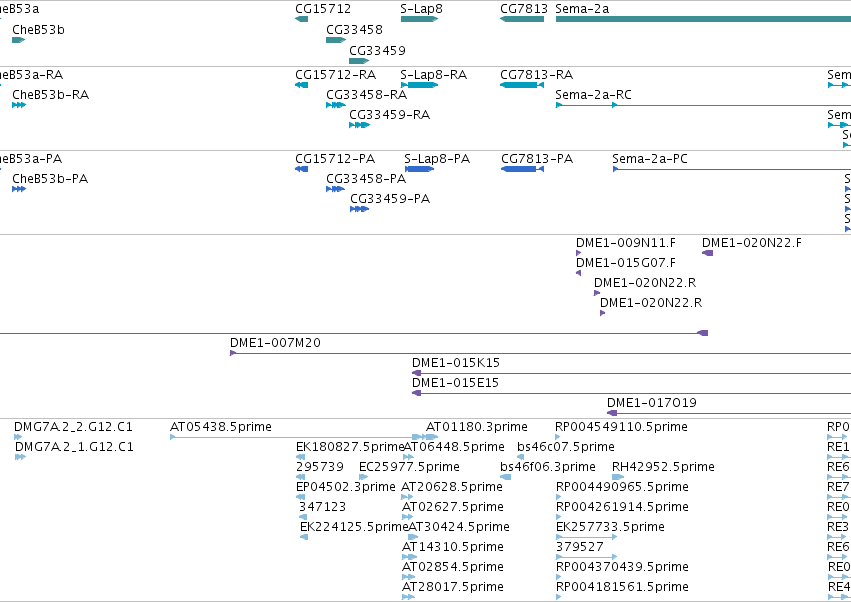Screen dimensions: 851x602
Task: Click AT02854.5prime EST label
Action: pyautogui.click(x=453, y=567)
